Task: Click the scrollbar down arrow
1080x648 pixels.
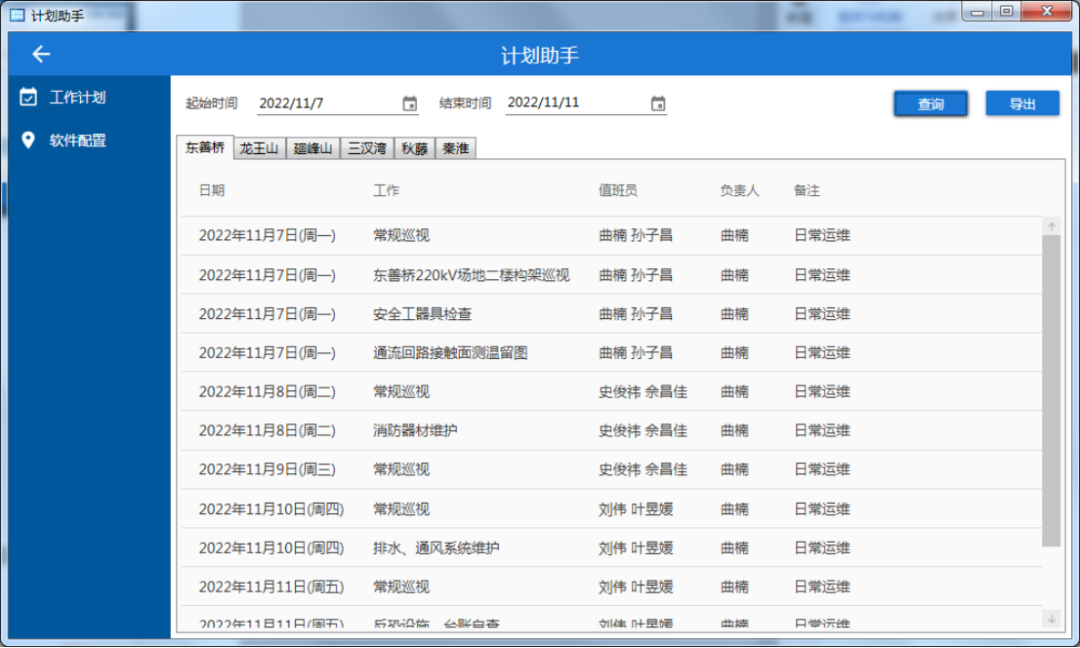Action: point(1051,619)
